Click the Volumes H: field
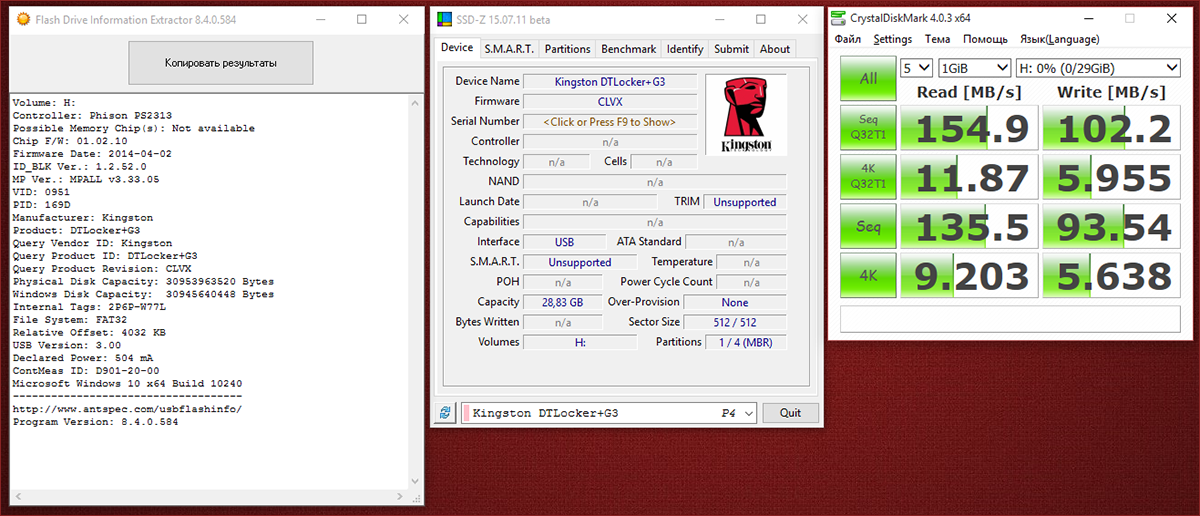 [x=580, y=342]
